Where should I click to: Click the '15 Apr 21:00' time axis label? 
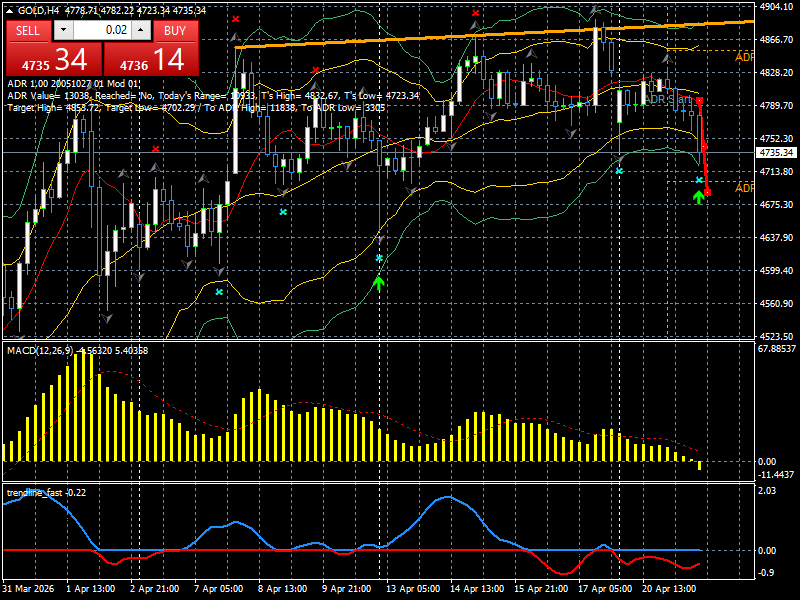click(541, 588)
